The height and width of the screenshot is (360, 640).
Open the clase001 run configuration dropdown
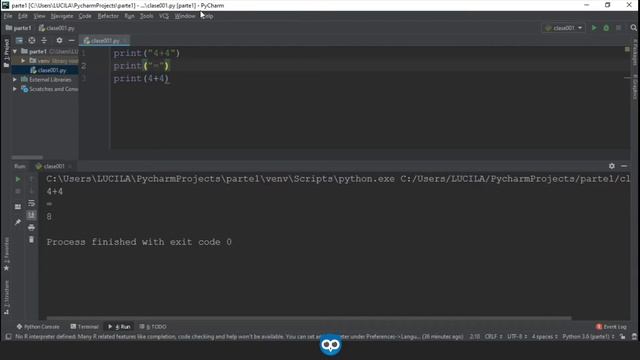click(x=564, y=28)
